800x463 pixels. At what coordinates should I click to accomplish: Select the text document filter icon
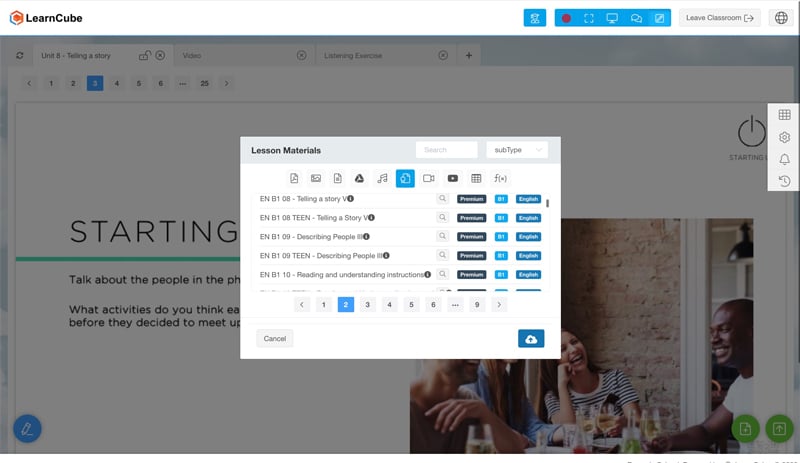(x=338, y=178)
